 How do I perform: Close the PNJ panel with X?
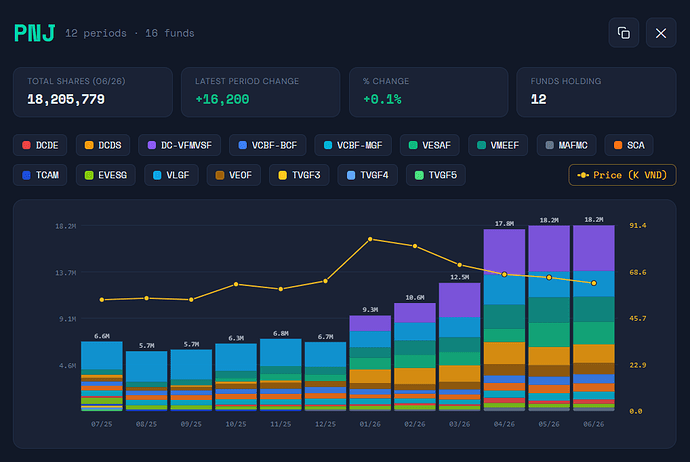(661, 33)
